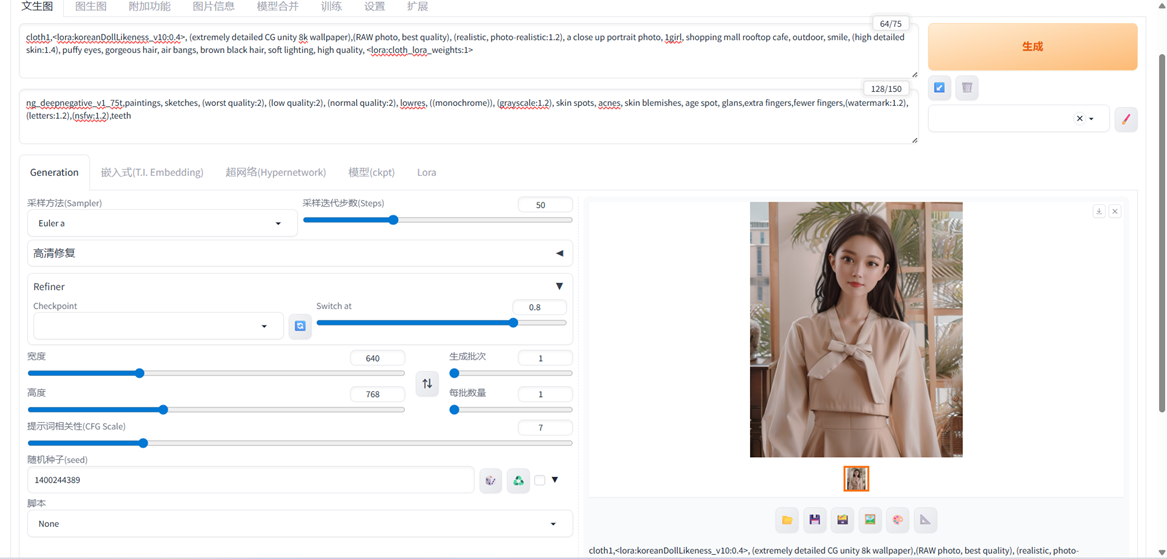
Task: Open the 附加功能 tab
Action: [x=149, y=7]
